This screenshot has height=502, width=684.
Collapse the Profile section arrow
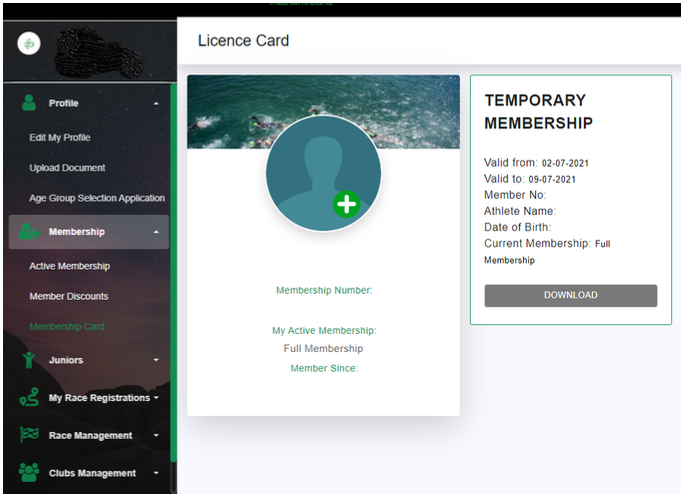155,104
